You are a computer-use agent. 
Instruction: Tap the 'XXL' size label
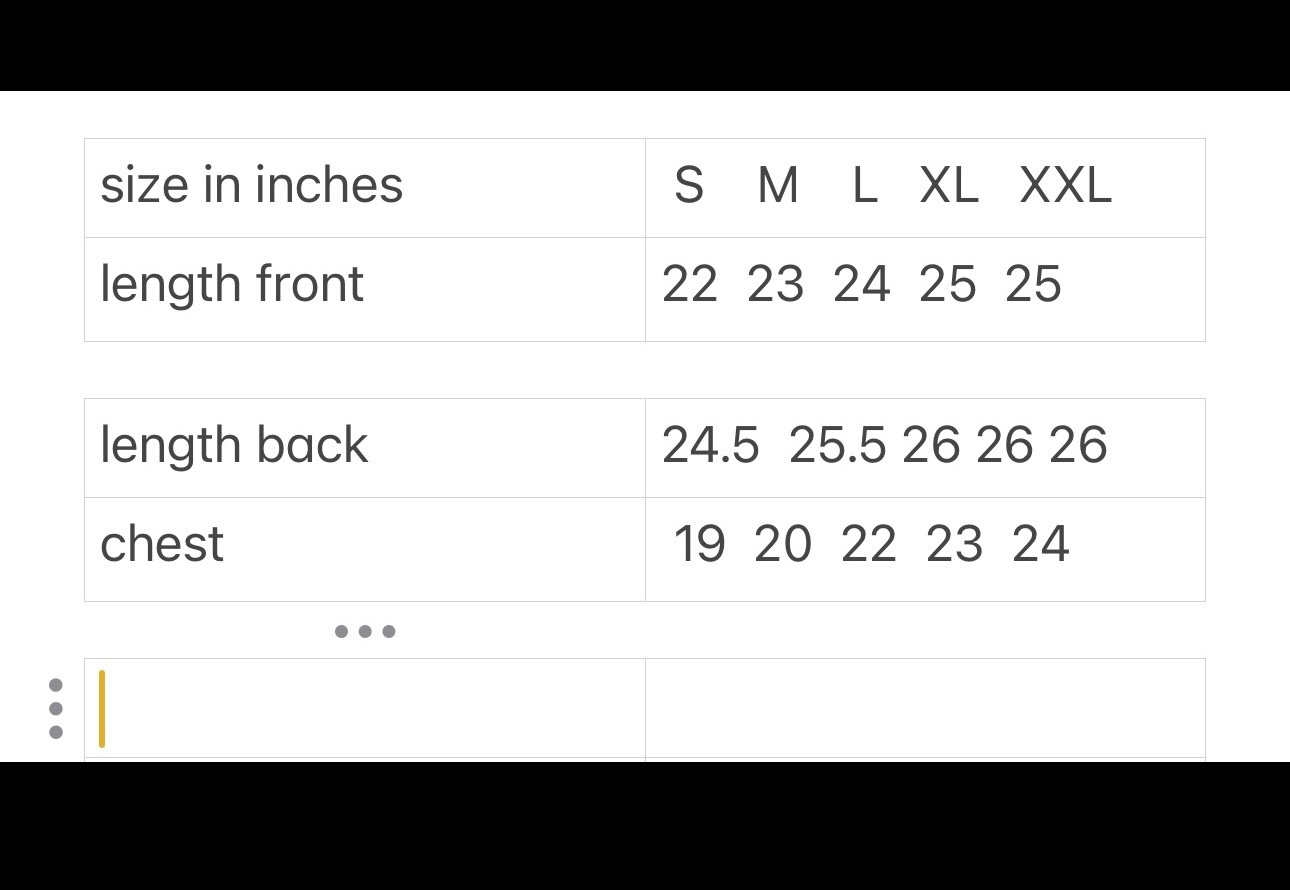(1065, 186)
